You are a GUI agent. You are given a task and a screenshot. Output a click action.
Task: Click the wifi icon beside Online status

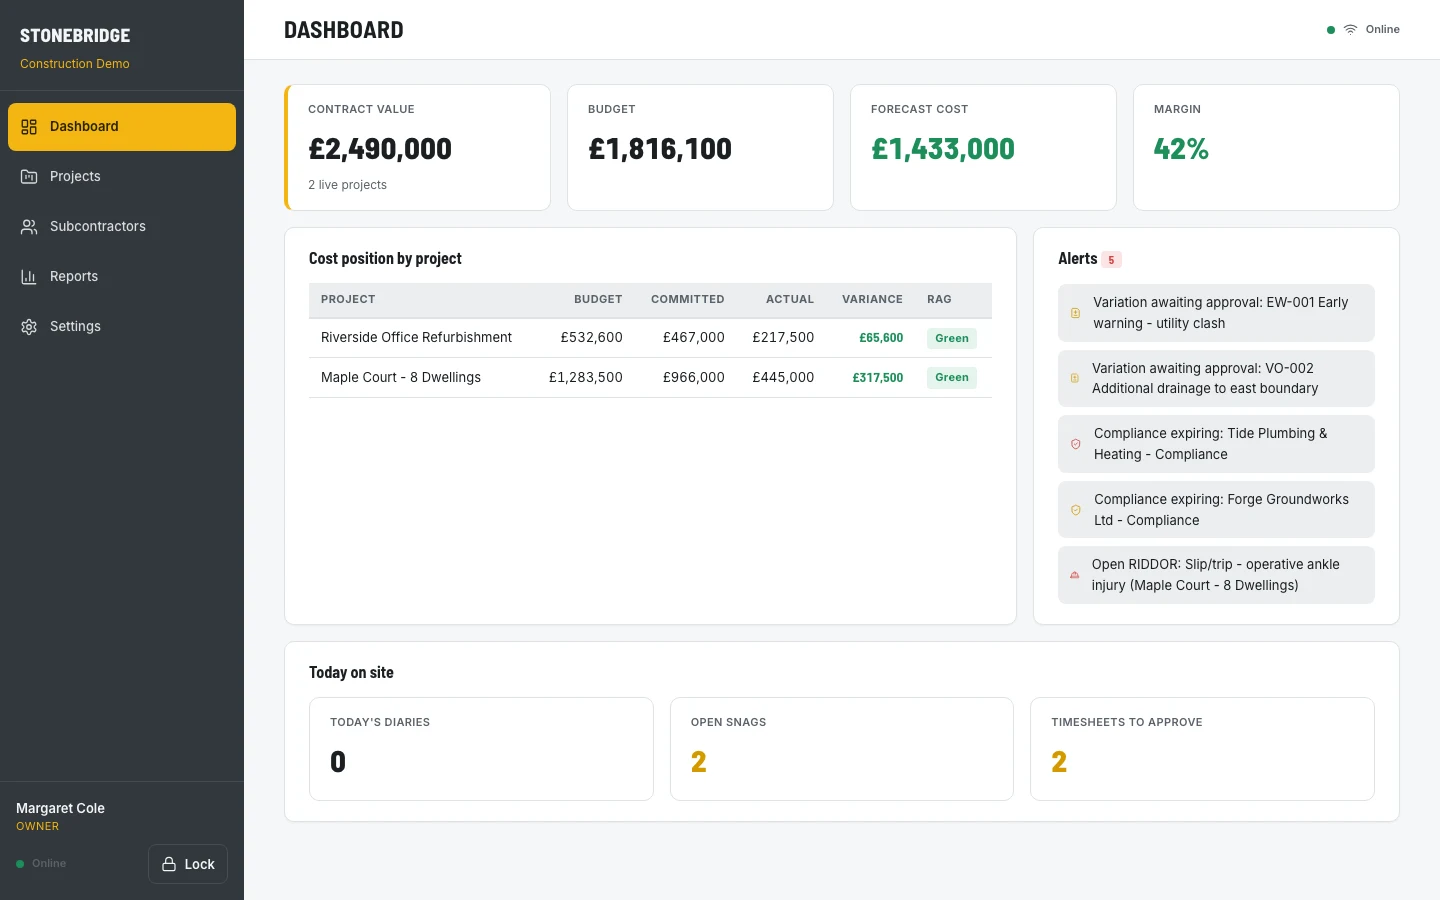[x=1350, y=30]
